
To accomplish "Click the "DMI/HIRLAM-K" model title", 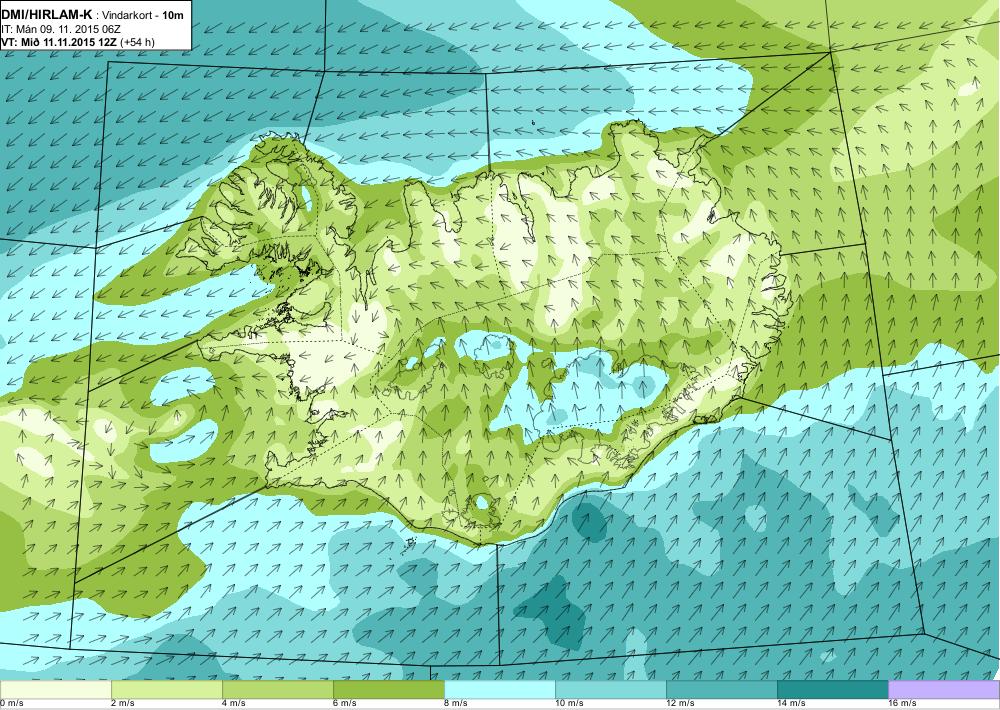I will click(47, 15).
